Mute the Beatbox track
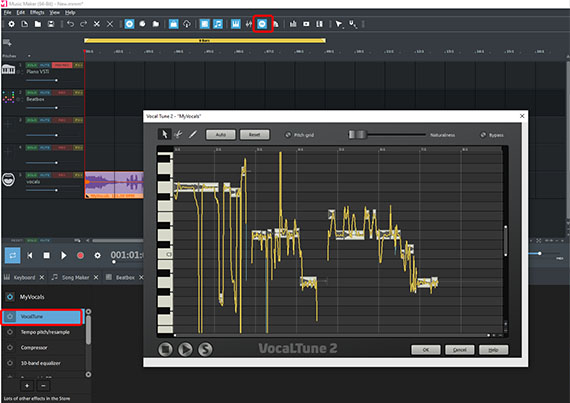 click(45, 93)
